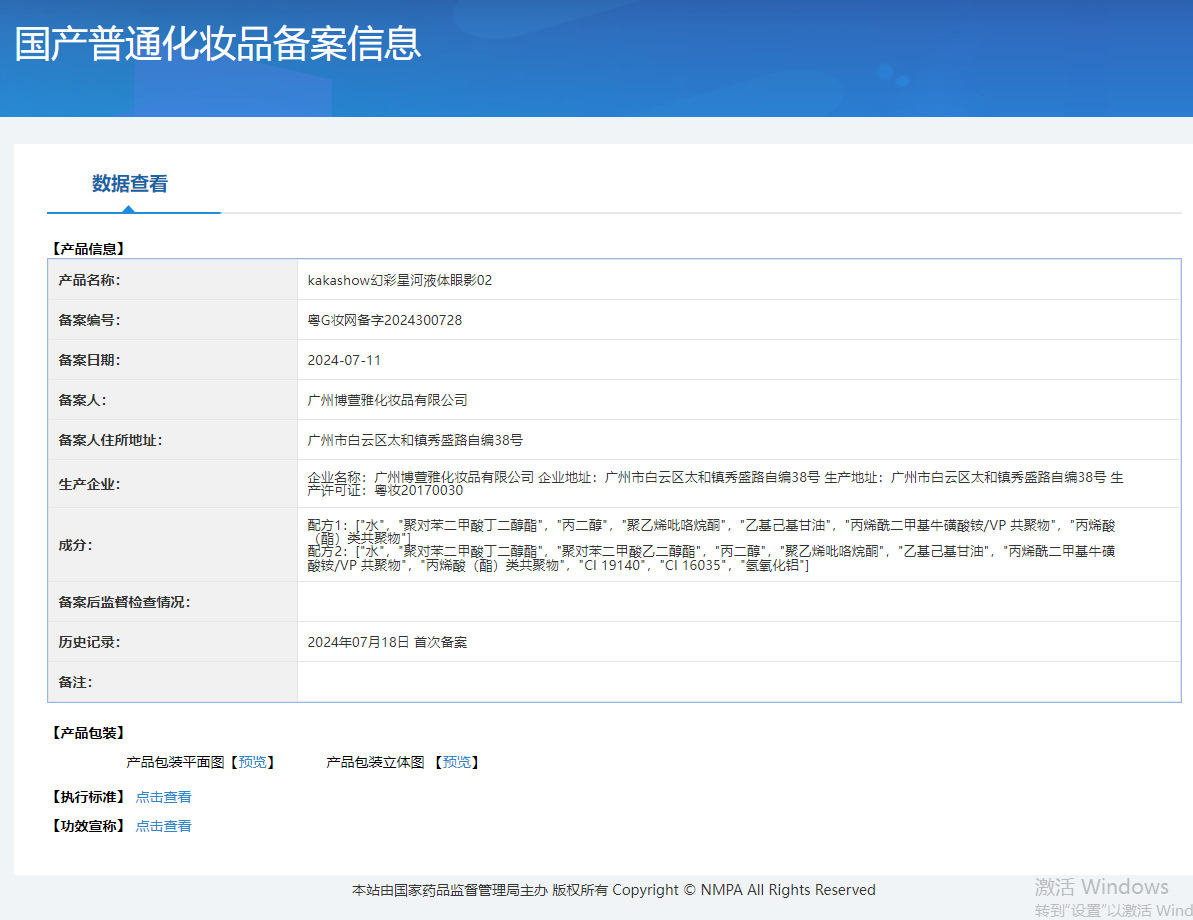Open 功效宣称 点击查看 link
1193x920 pixels.
[163, 826]
